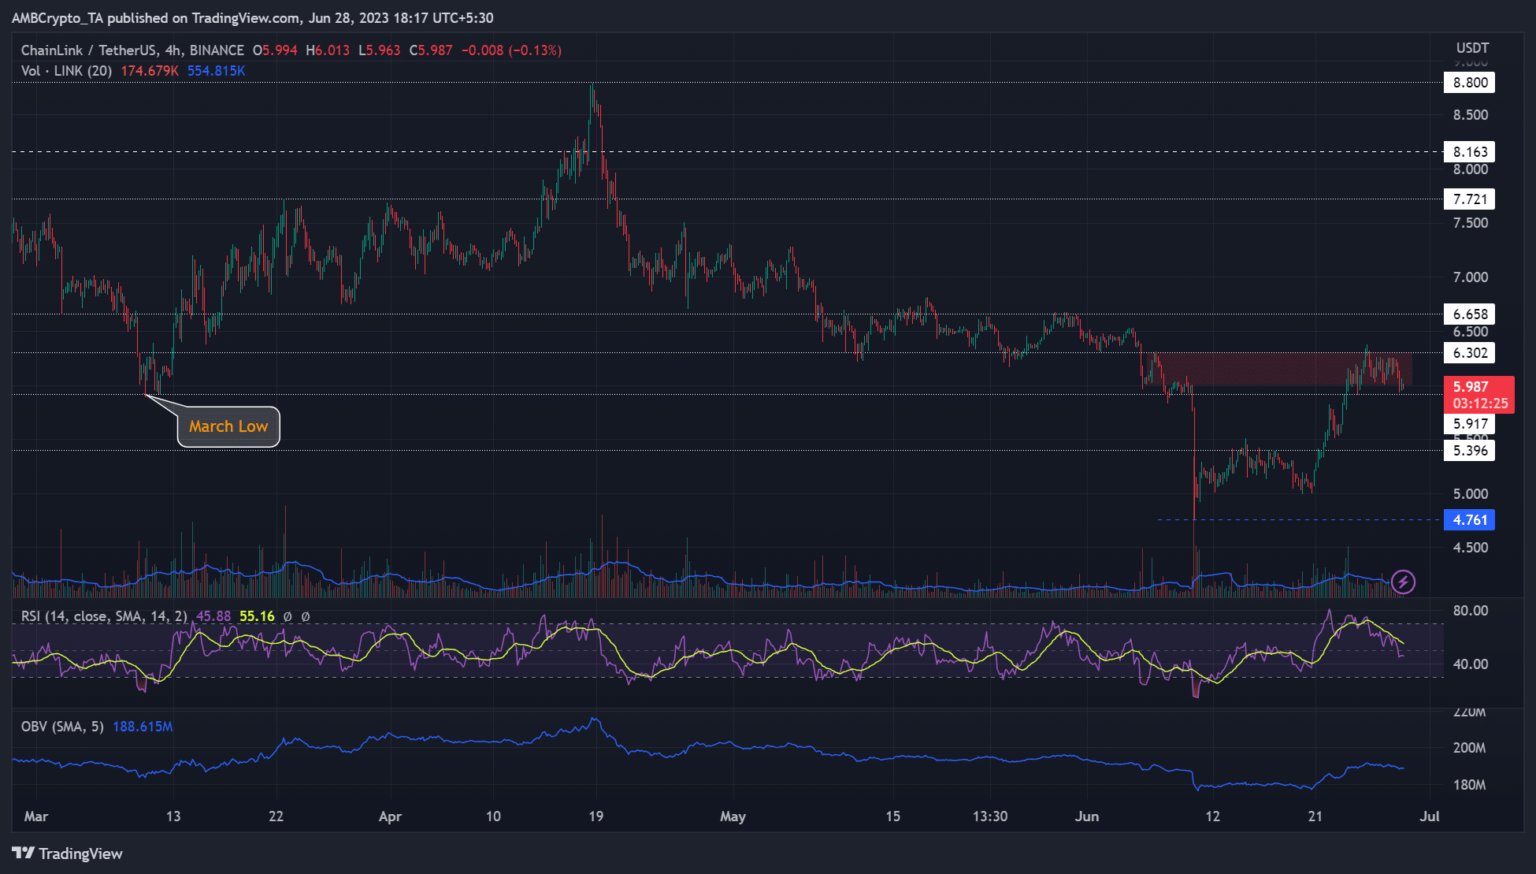Viewport: 1536px width, 874px height.
Task: Click the 6.658 price level label
Action: 1469,314
